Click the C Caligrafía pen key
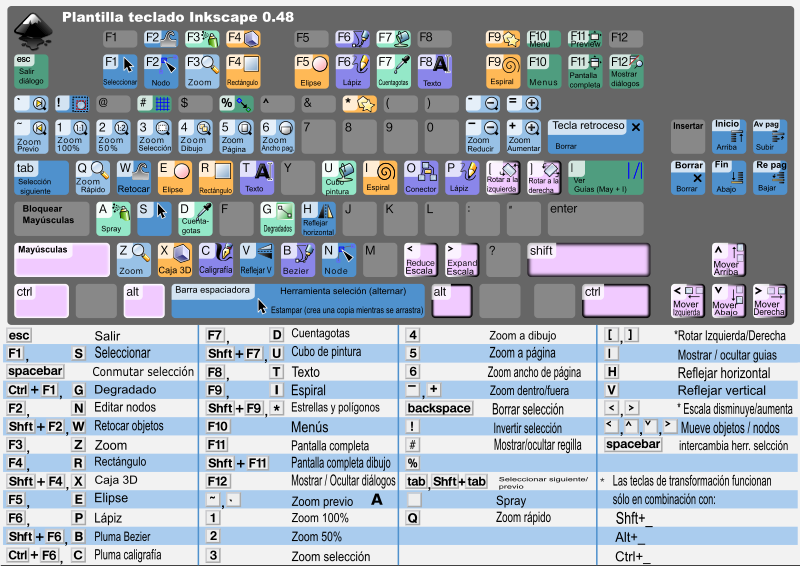Screen dimensions: 800x566 click(215, 260)
